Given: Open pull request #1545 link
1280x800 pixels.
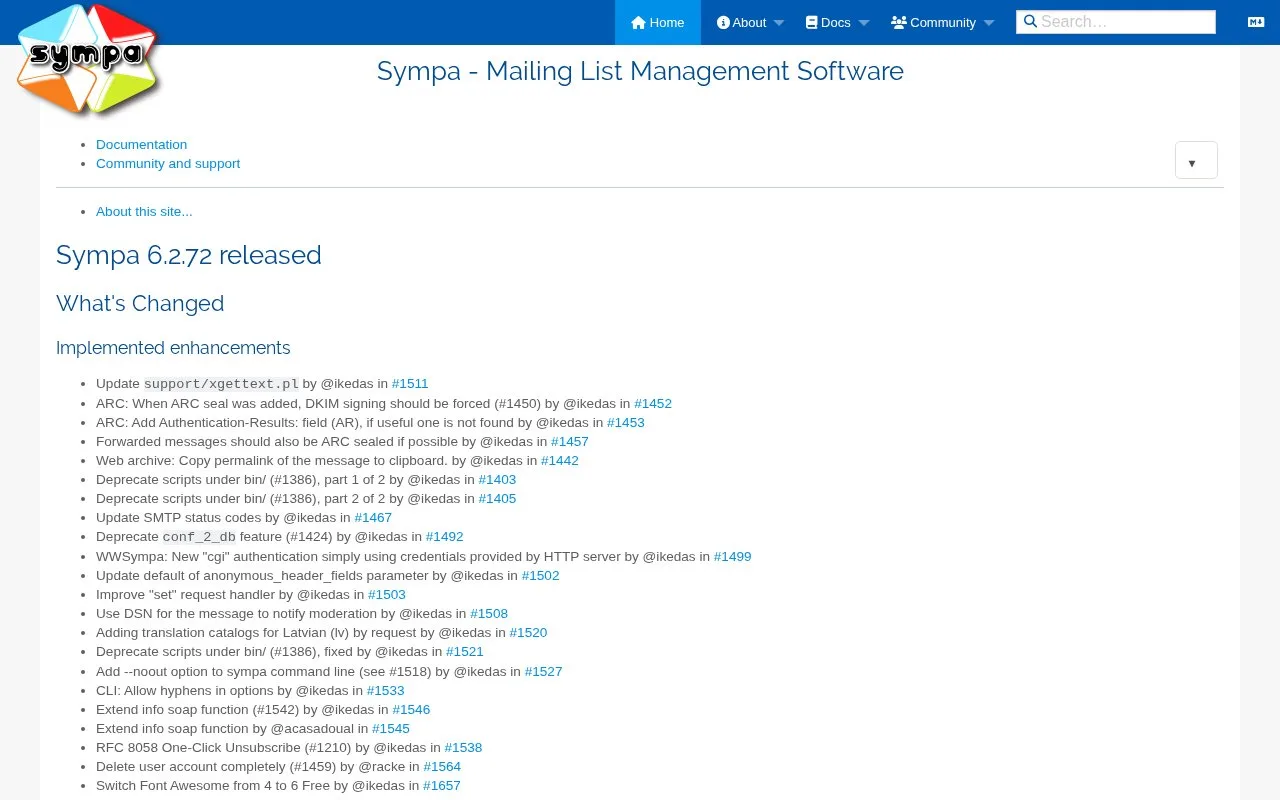Looking at the screenshot, I should [391, 729].
